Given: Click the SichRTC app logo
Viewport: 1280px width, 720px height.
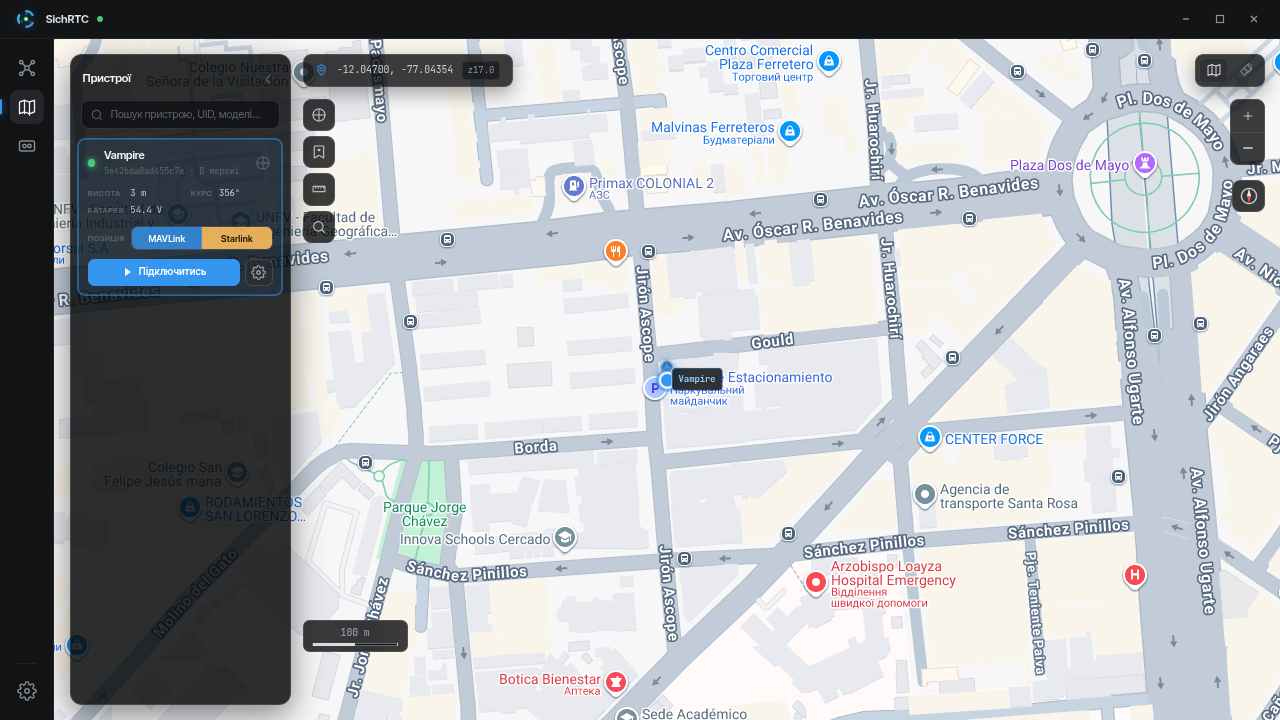Looking at the screenshot, I should [x=26, y=19].
